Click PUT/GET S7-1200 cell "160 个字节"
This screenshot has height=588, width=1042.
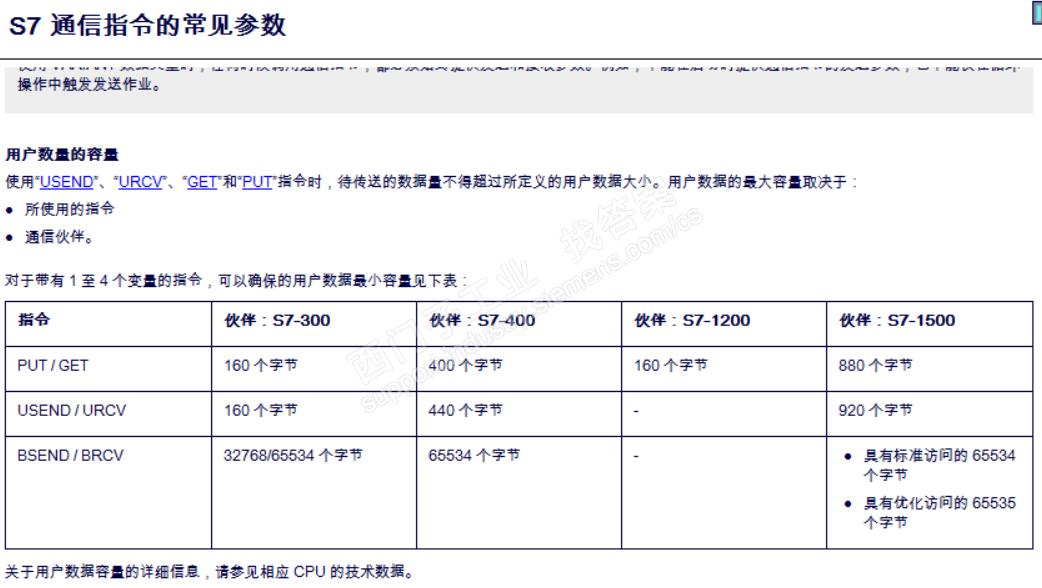pyautogui.click(x=671, y=365)
